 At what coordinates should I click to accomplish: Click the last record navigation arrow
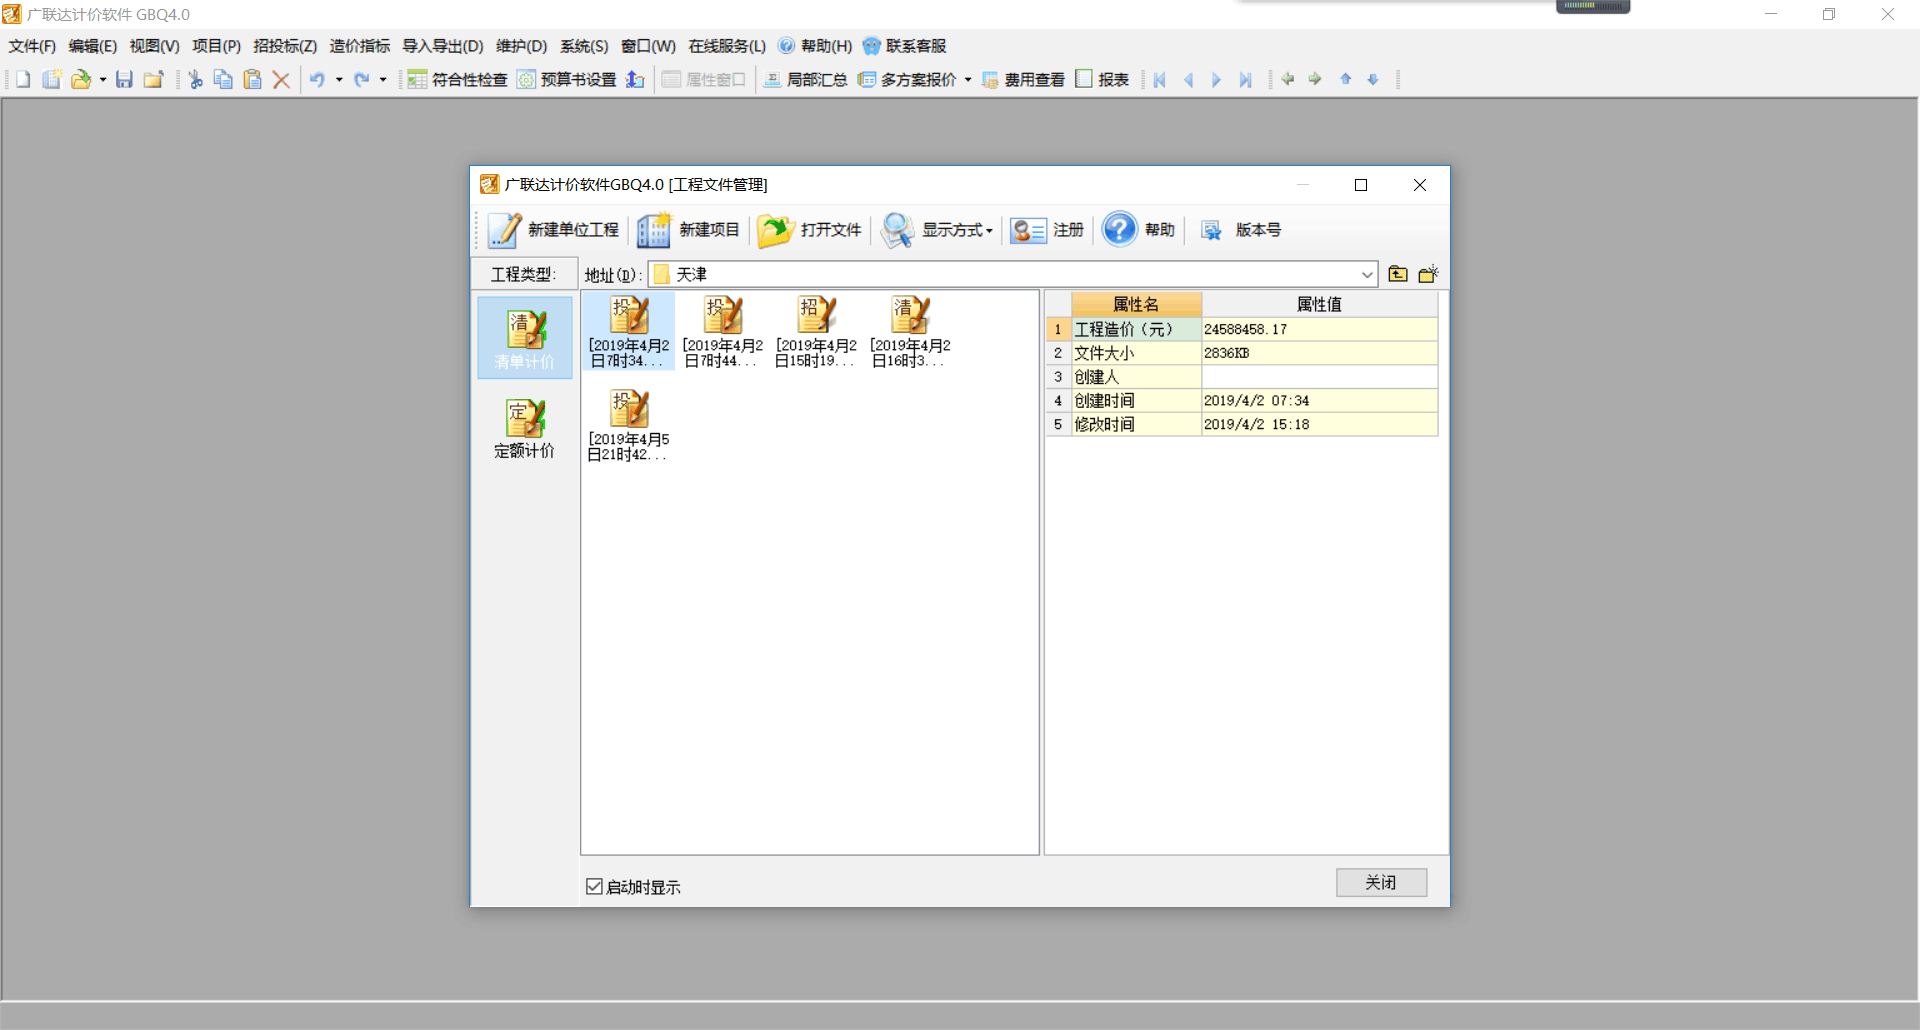[x=1245, y=80]
